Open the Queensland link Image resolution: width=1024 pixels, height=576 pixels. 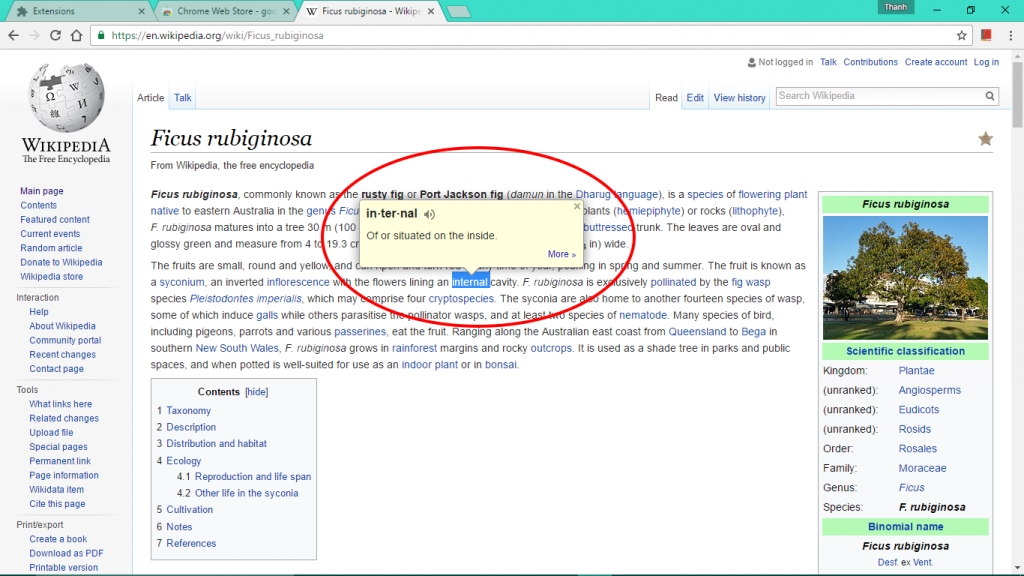697,331
